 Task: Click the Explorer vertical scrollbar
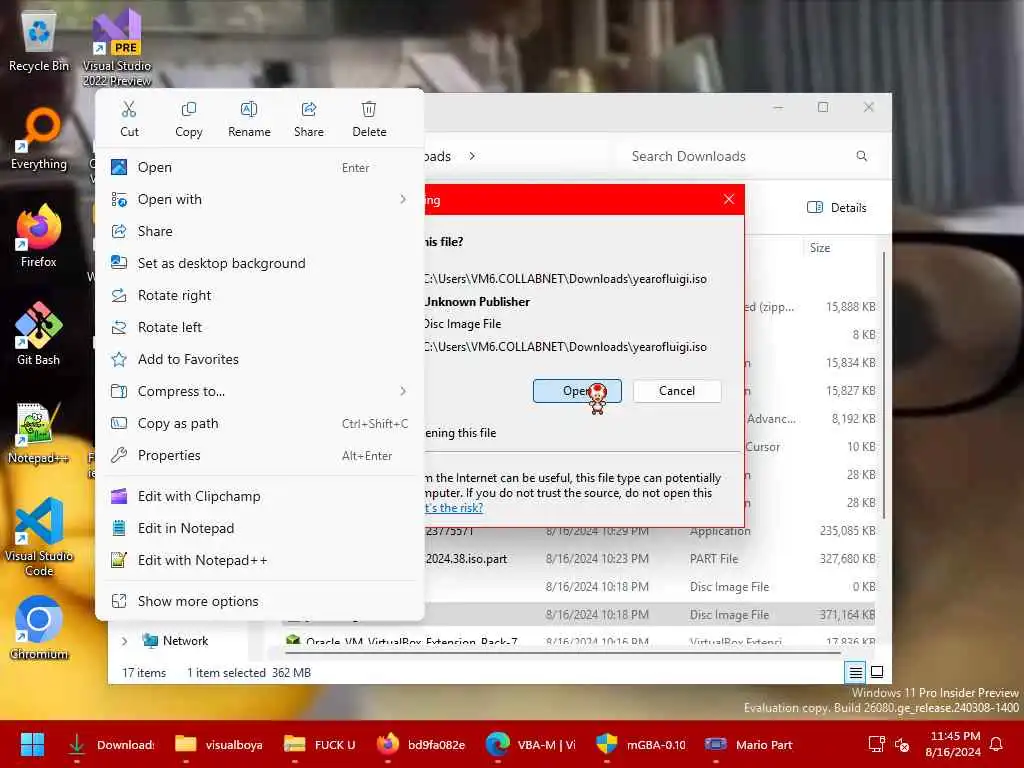point(884,385)
